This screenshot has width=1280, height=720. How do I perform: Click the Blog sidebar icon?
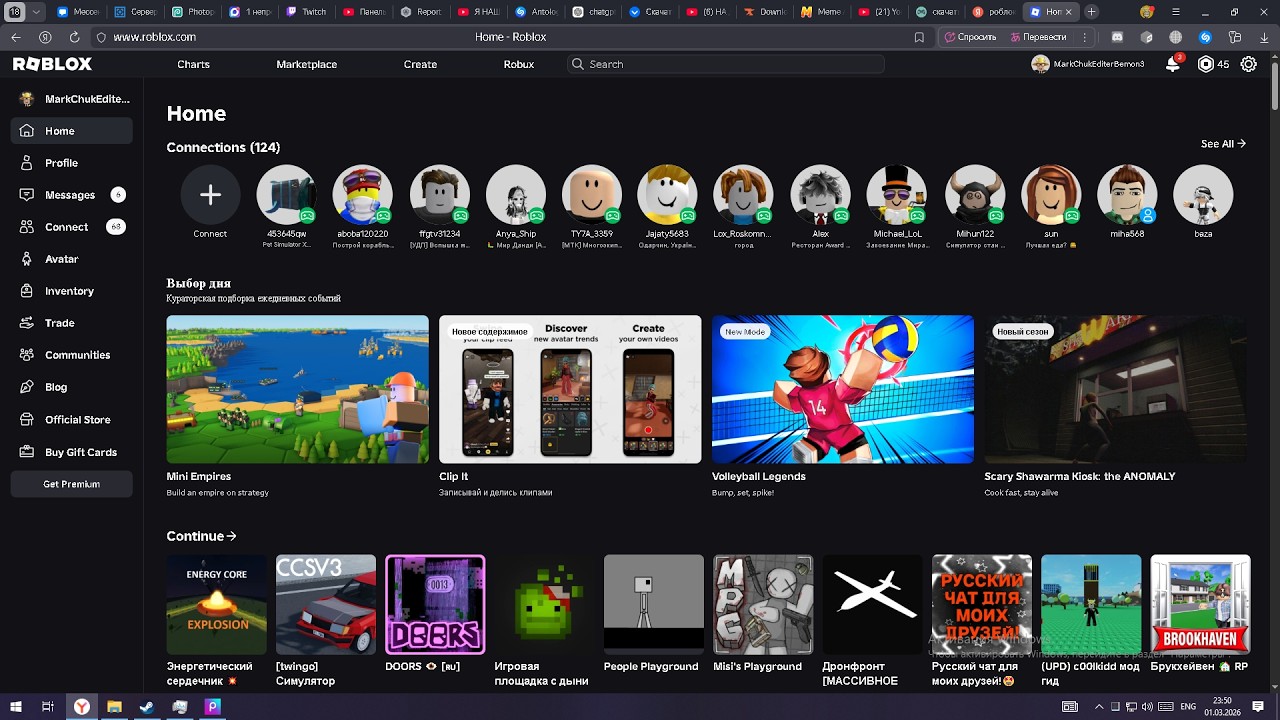[27, 387]
